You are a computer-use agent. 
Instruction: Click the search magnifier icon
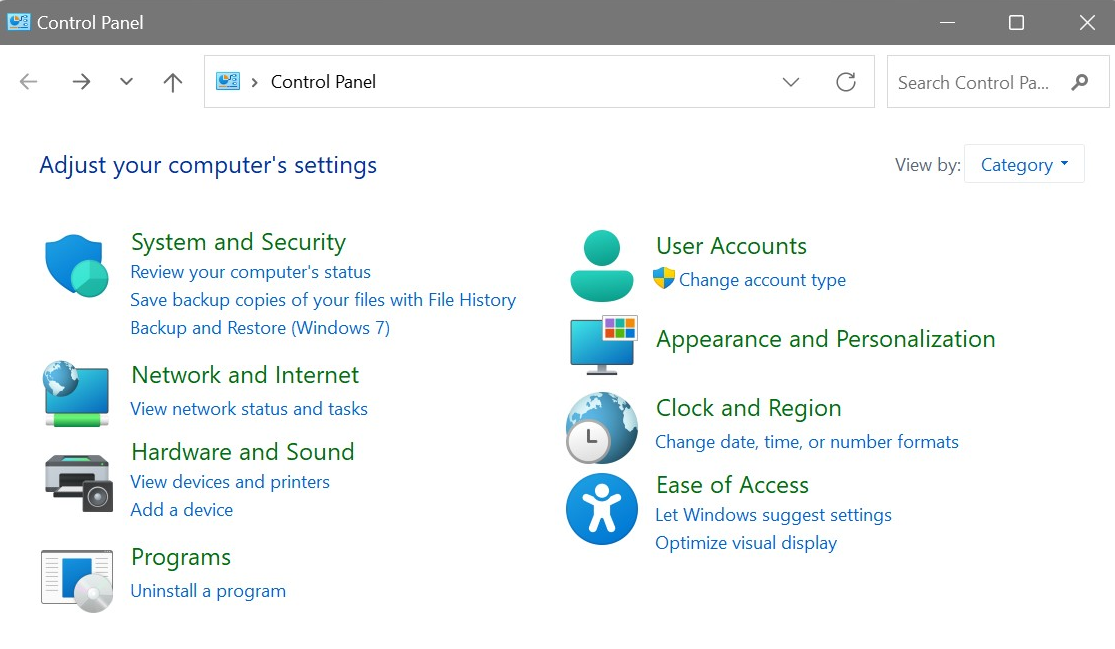[1080, 82]
